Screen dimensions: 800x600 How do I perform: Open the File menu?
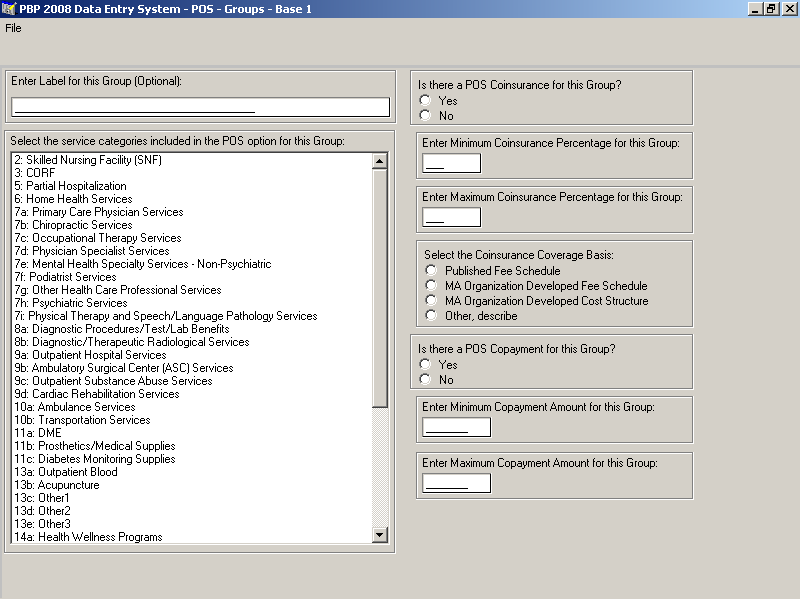point(13,28)
